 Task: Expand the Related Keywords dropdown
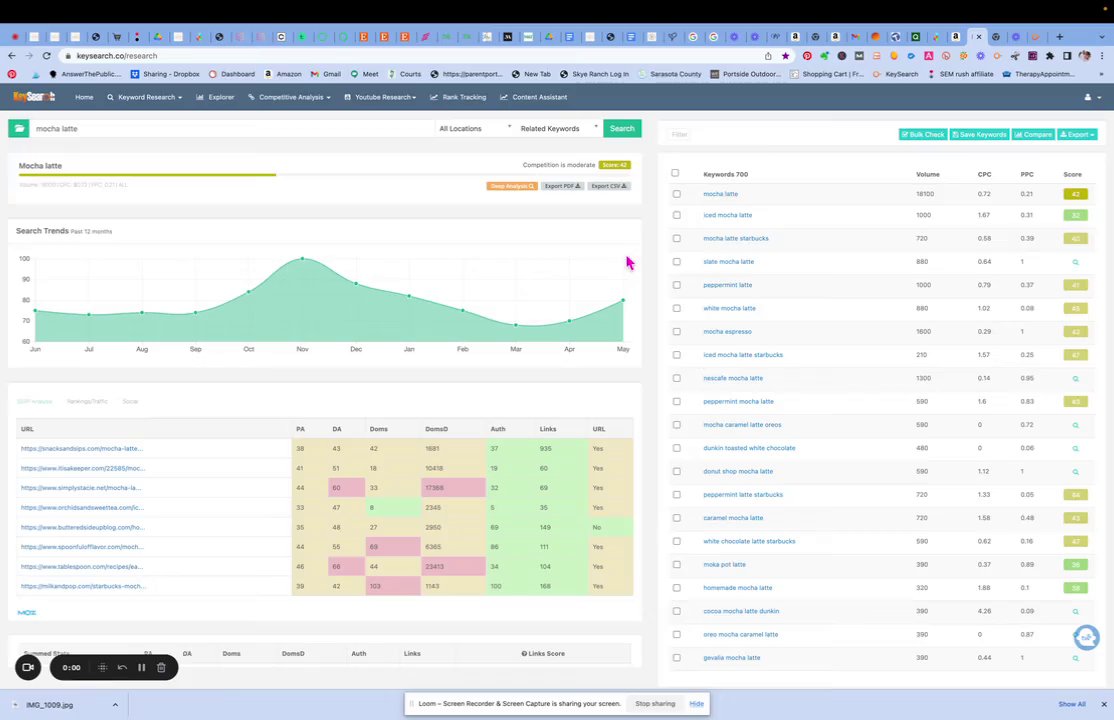(559, 129)
